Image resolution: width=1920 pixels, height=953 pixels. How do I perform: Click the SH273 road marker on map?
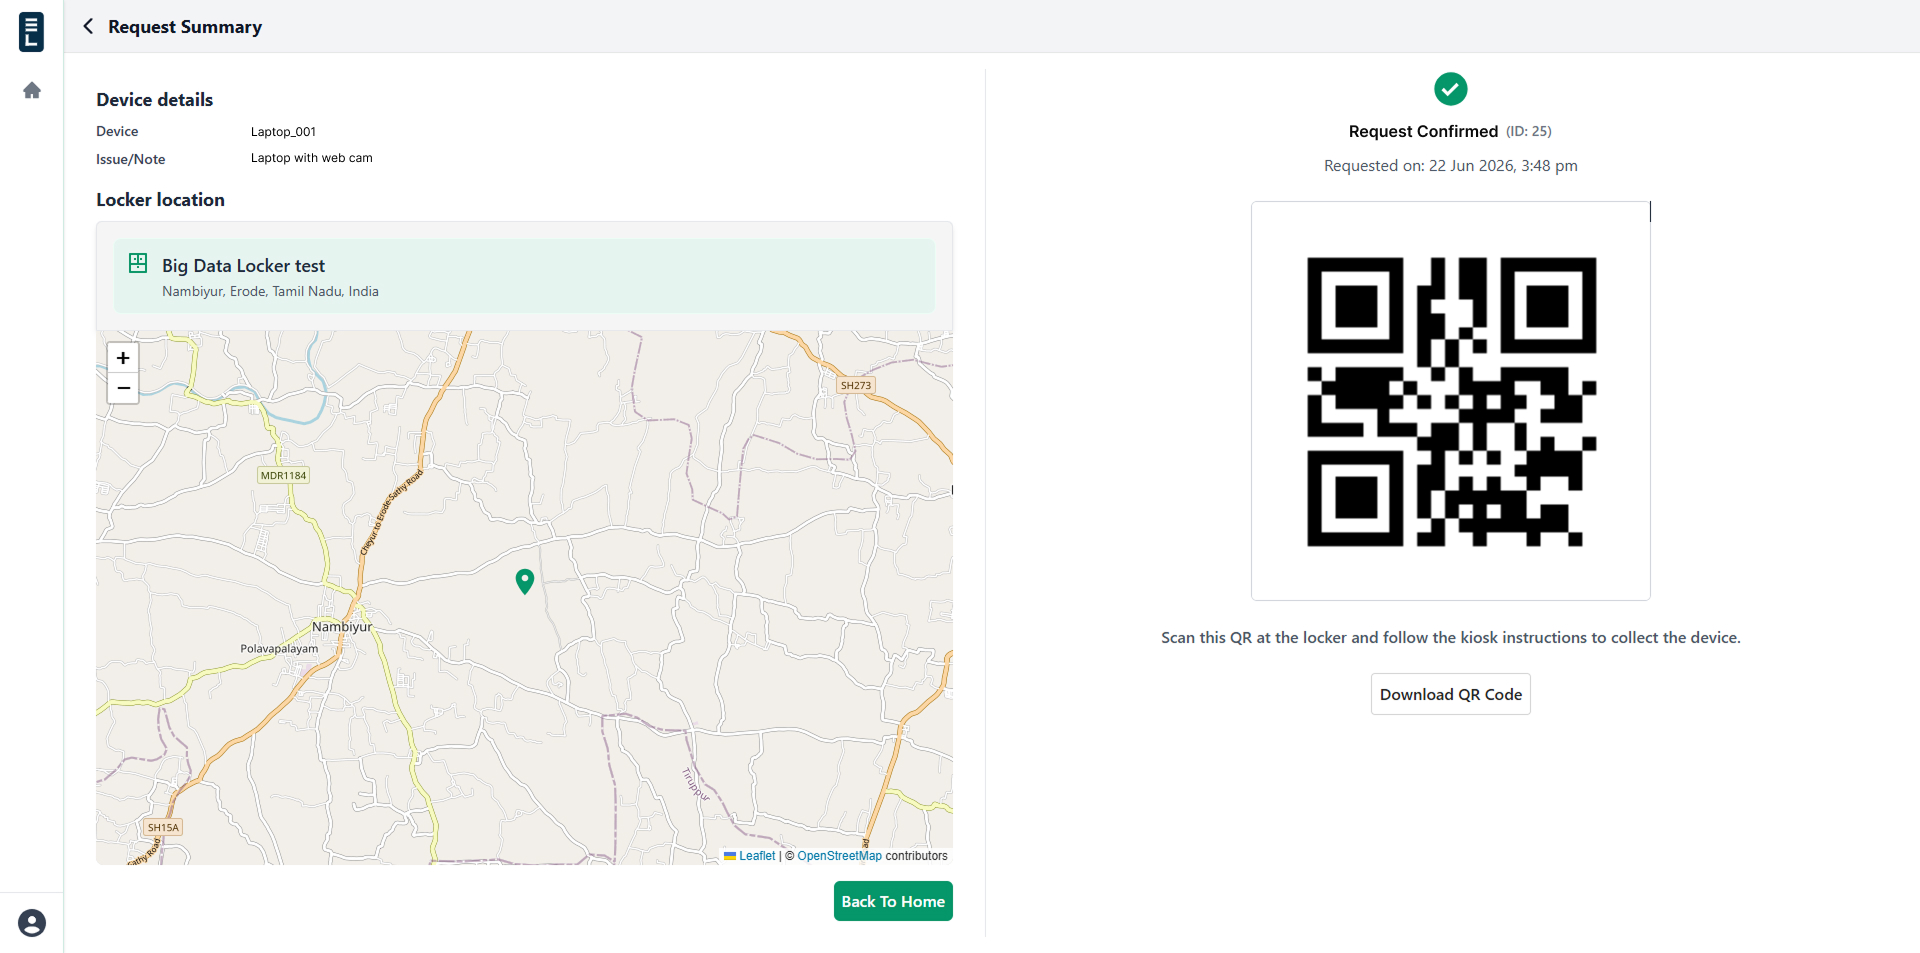tap(856, 385)
